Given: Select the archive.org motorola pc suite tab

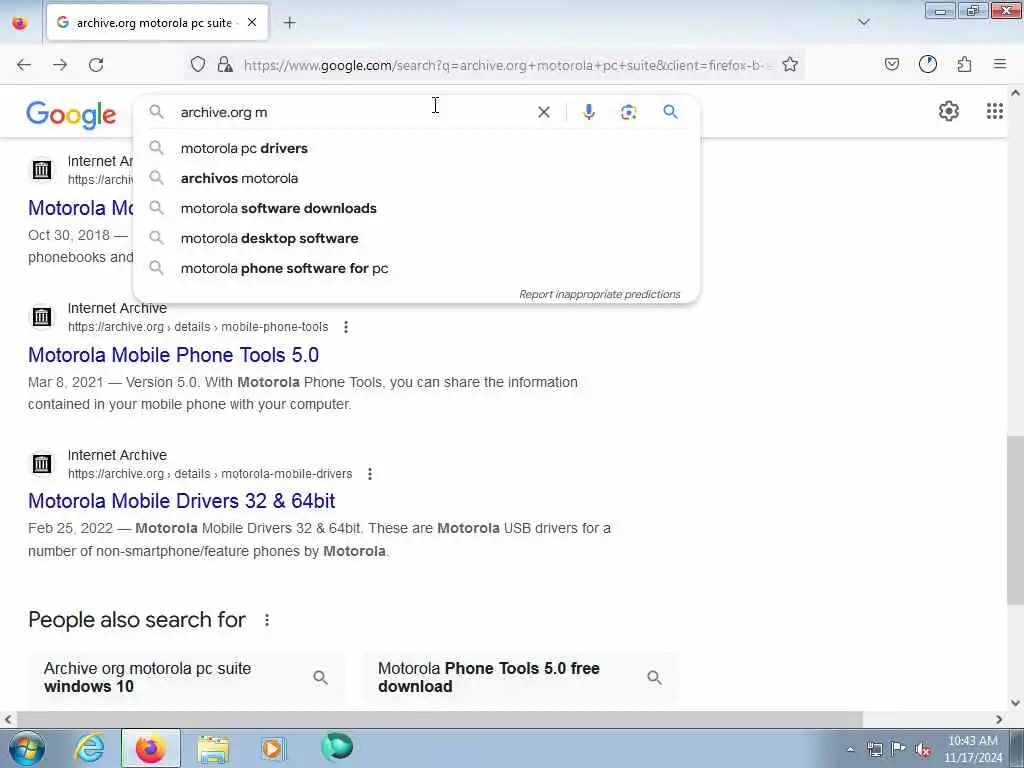Looking at the screenshot, I should pos(158,22).
